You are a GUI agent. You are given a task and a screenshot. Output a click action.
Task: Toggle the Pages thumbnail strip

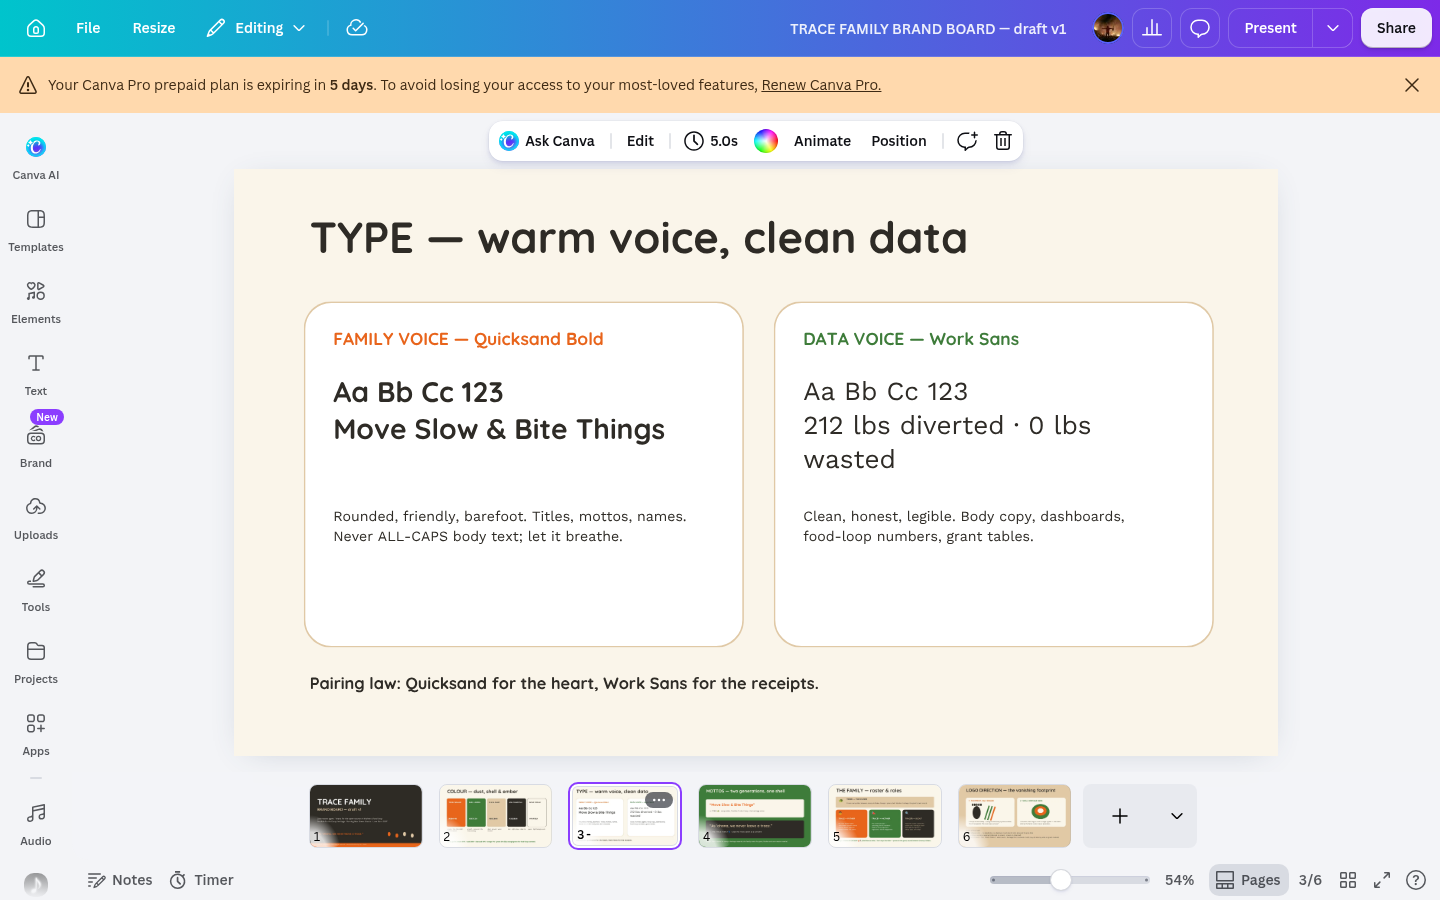1248,880
